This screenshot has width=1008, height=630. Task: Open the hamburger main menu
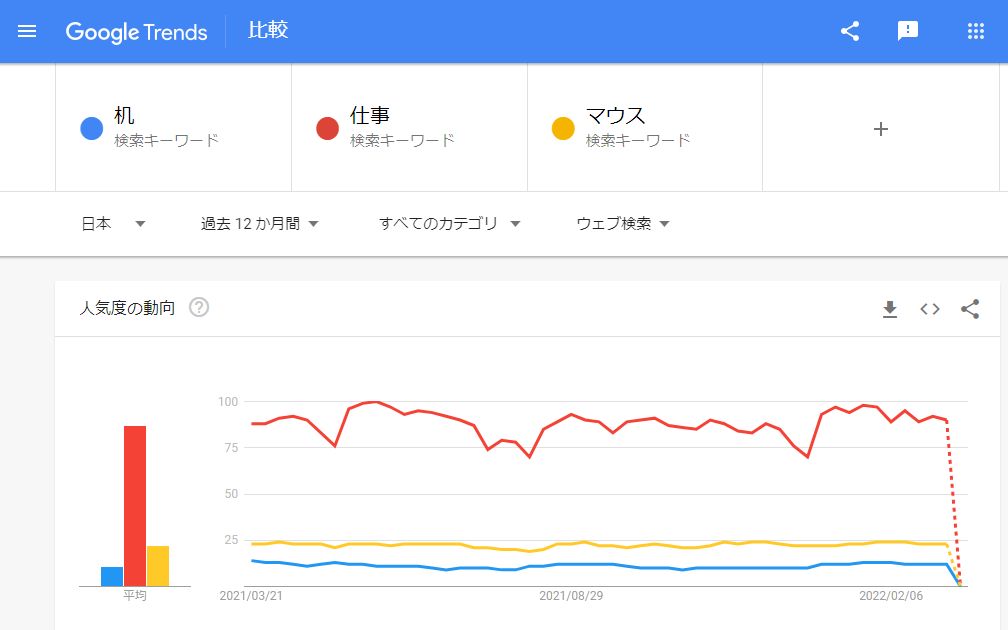coord(27,31)
